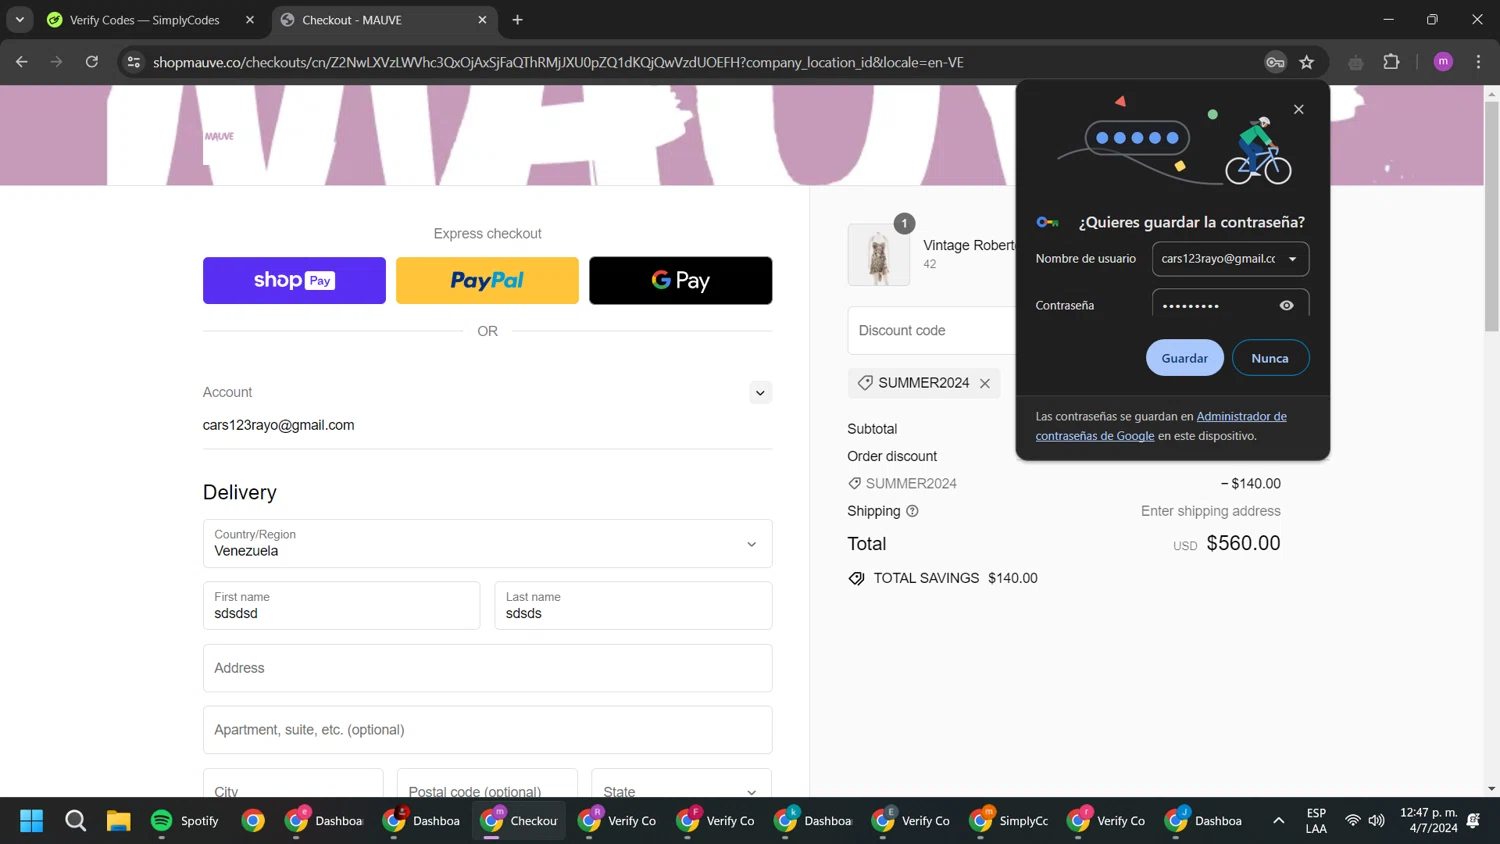
Task: Open Administrador de contraseñas de Google link
Action: point(1161,426)
